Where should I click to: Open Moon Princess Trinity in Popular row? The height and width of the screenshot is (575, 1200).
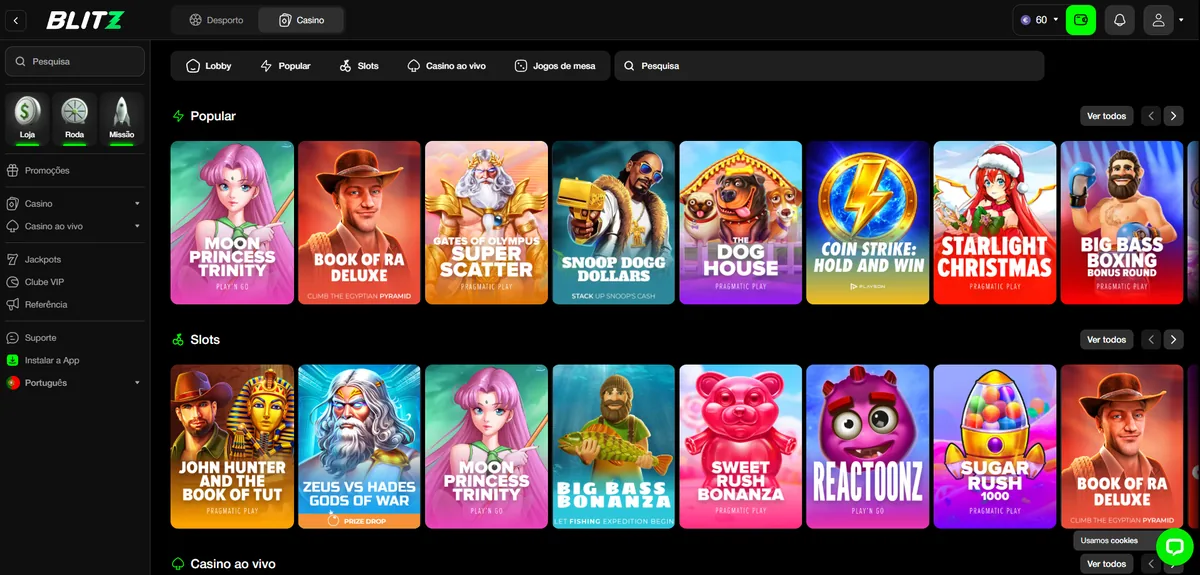point(232,222)
